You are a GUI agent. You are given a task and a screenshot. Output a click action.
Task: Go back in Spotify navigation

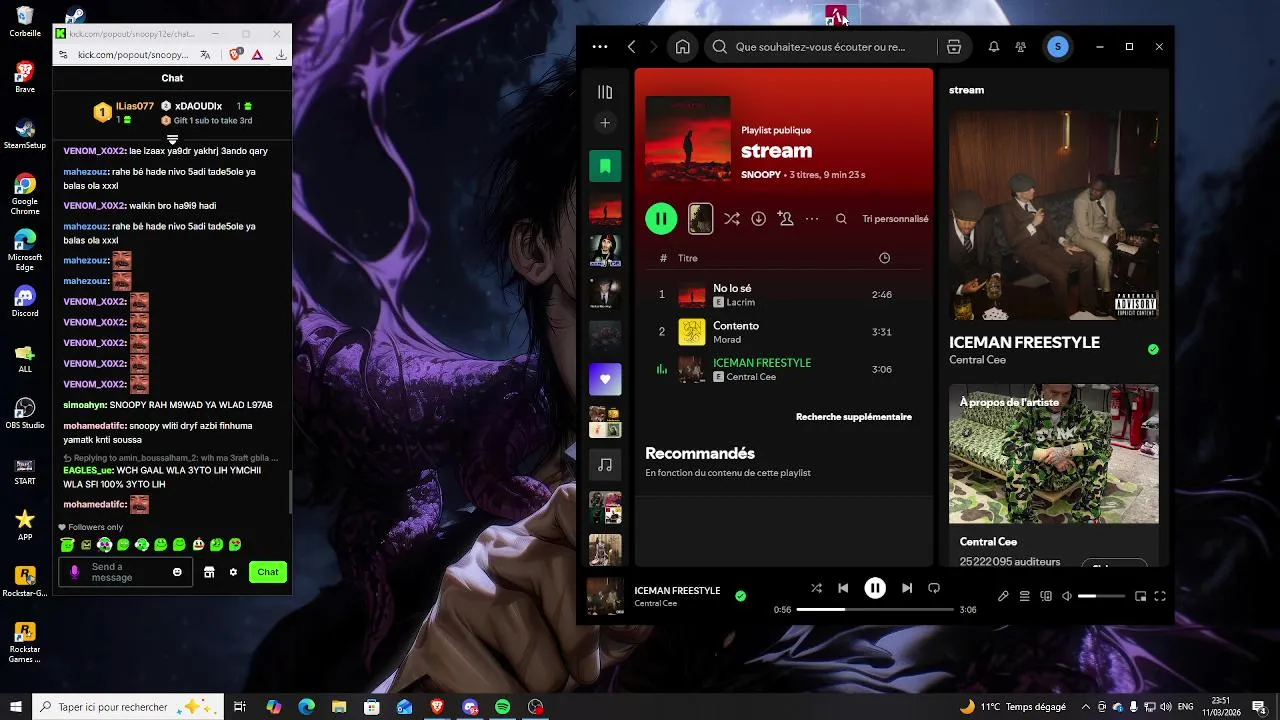click(x=631, y=47)
